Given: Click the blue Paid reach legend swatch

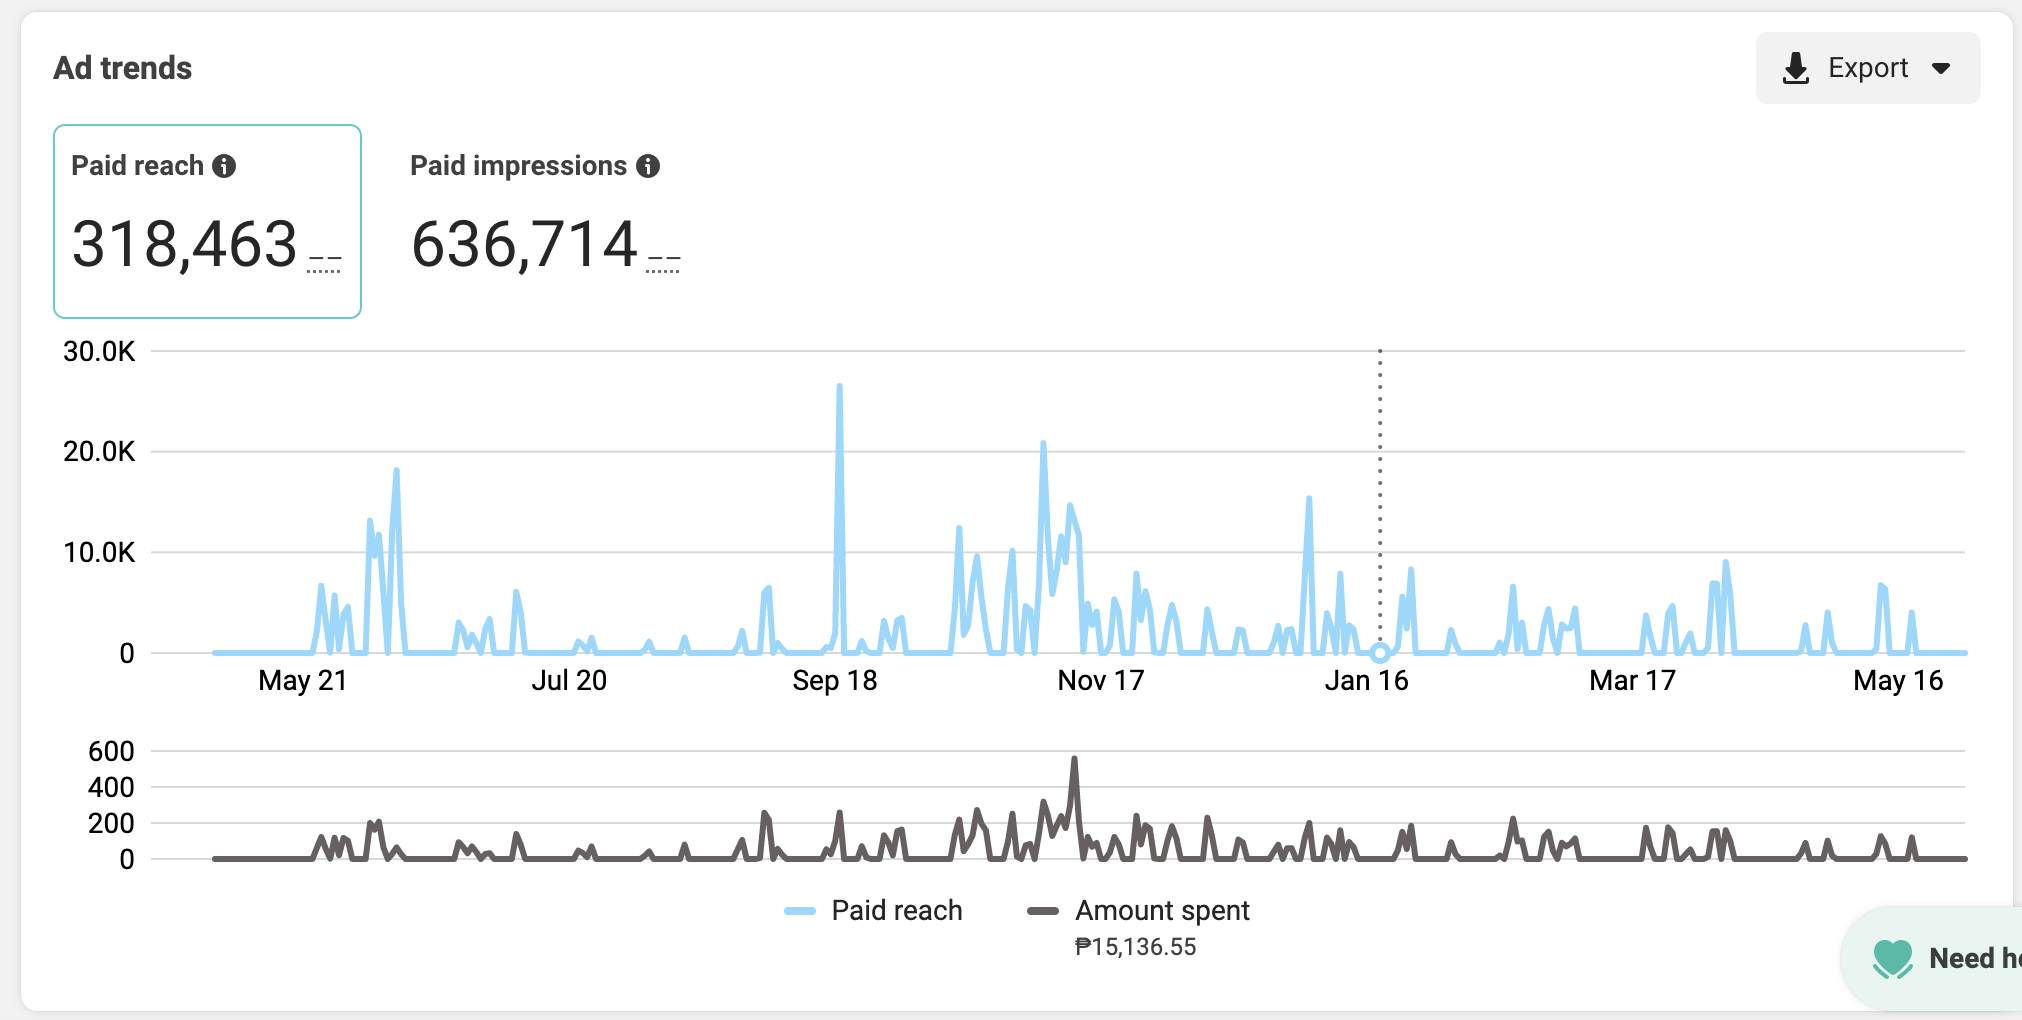Looking at the screenshot, I should pos(800,911).
